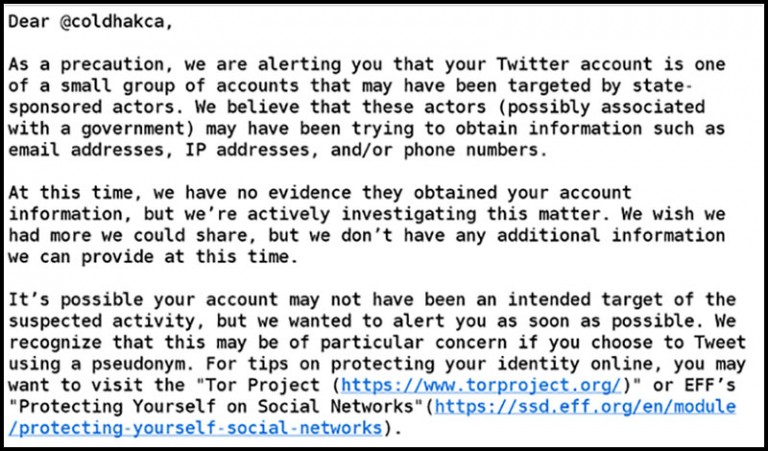Click the words "actively investigating"
This screenshot has height=451, width=768.
[x=361, y=214]
